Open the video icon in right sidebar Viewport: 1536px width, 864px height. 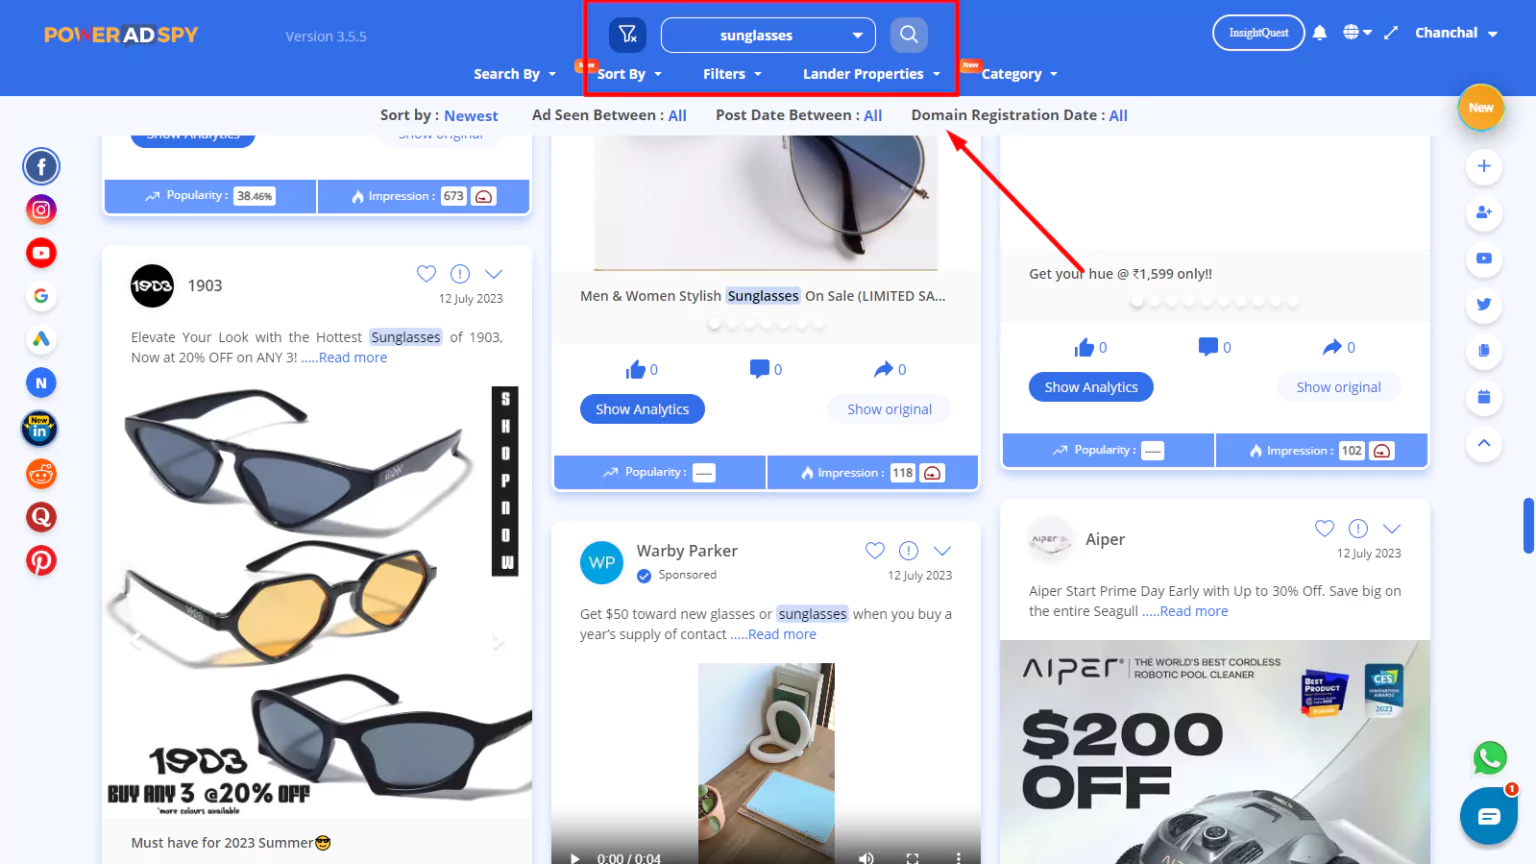[1484, 258]
